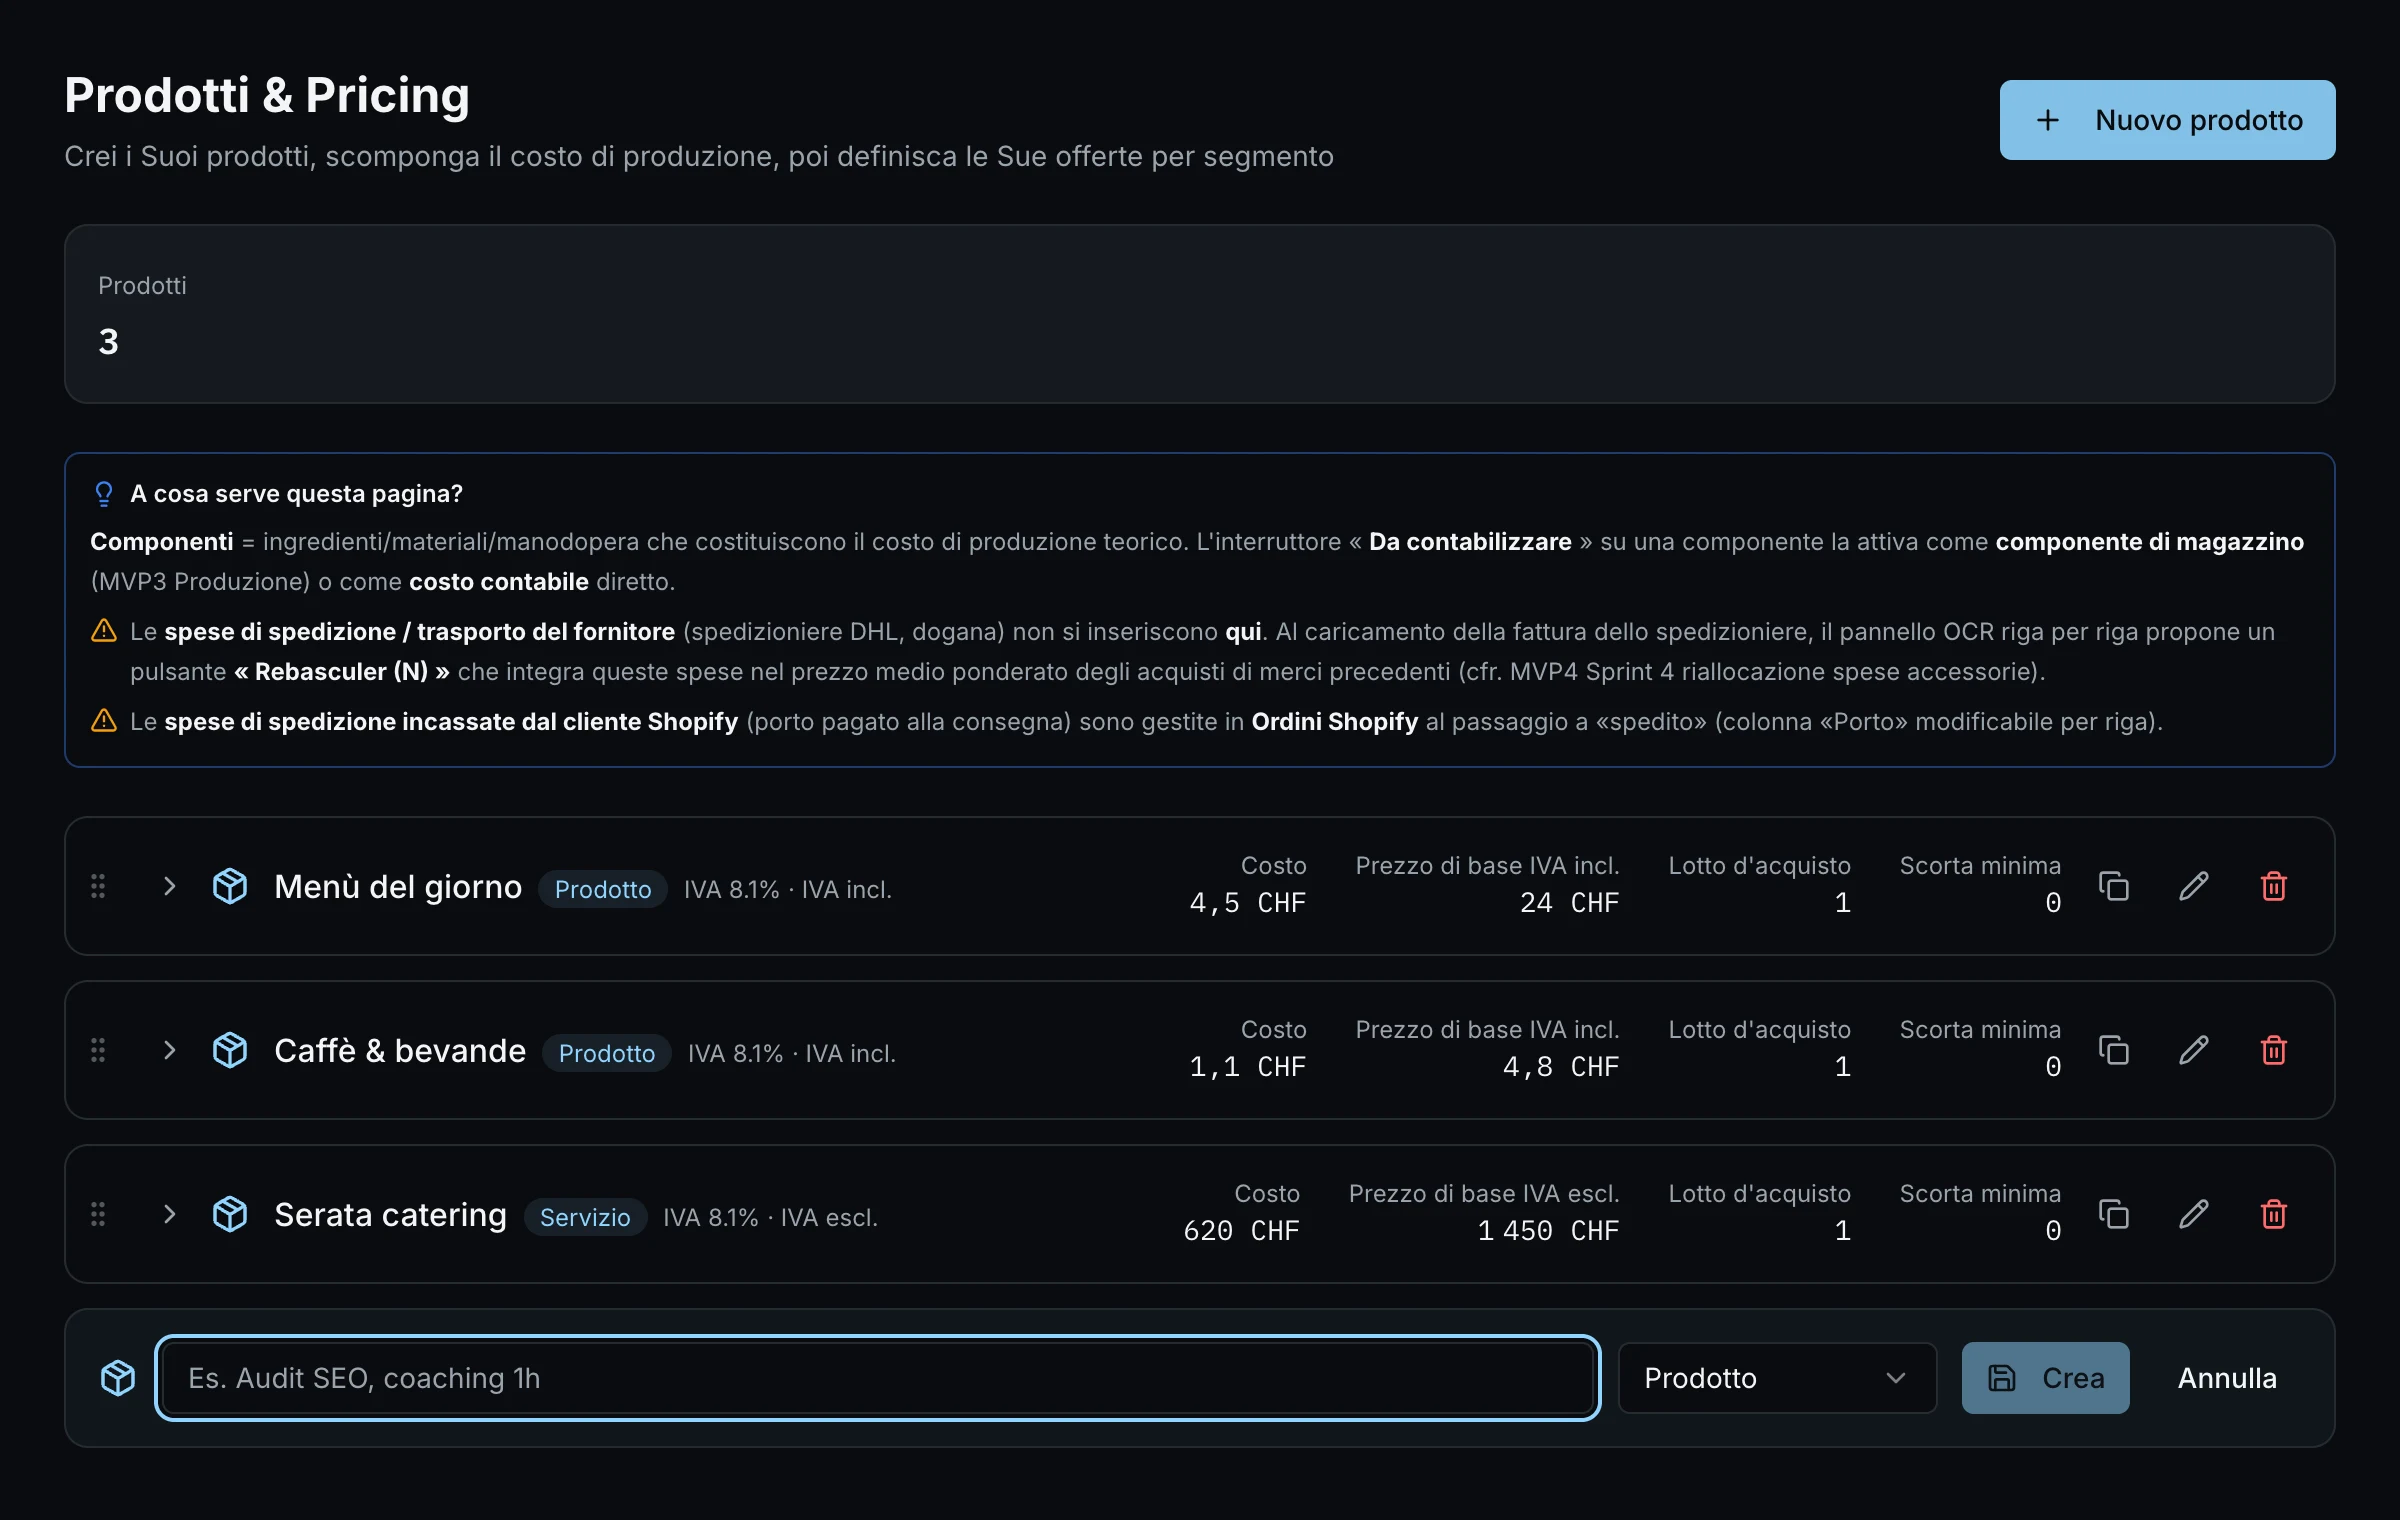Delete Caffè & bevande with trash icon

[x=2273, y=1050]
